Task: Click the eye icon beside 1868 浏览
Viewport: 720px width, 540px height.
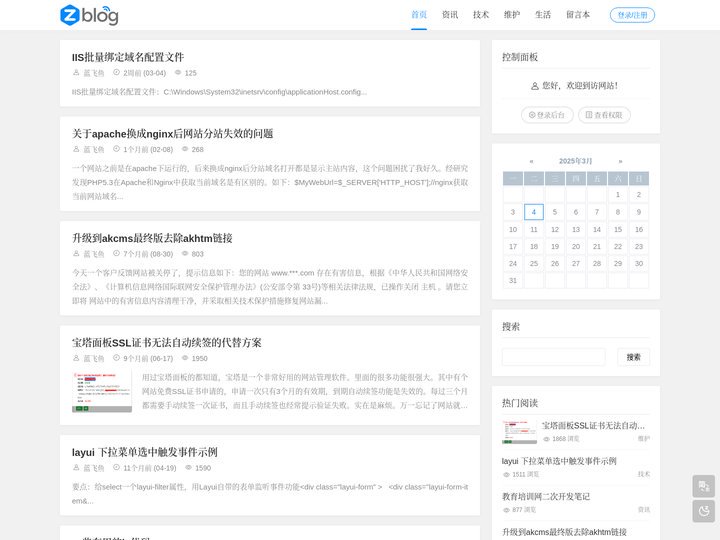Action: (x=546, y=439)
